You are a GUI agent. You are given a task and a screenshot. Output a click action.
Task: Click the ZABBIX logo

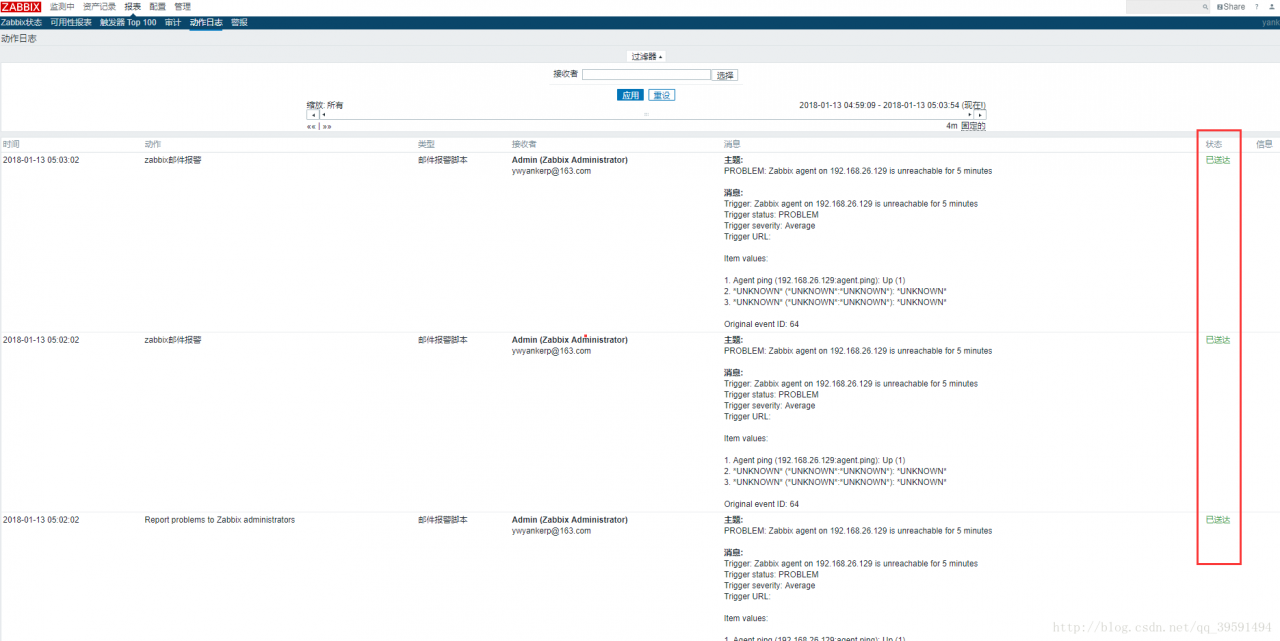(x=21, y=7)
